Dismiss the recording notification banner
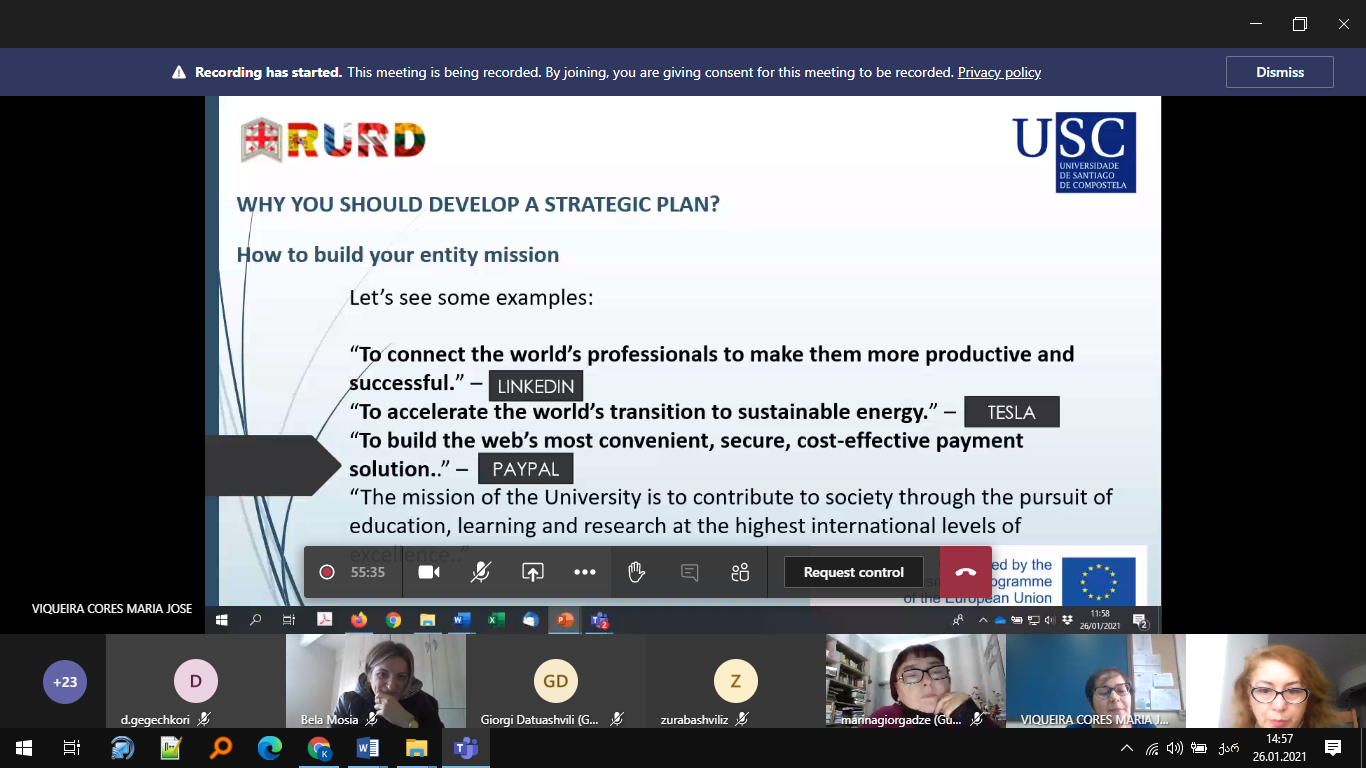The width and height of the screenshot is (1366, 768). pos(1279,72)
